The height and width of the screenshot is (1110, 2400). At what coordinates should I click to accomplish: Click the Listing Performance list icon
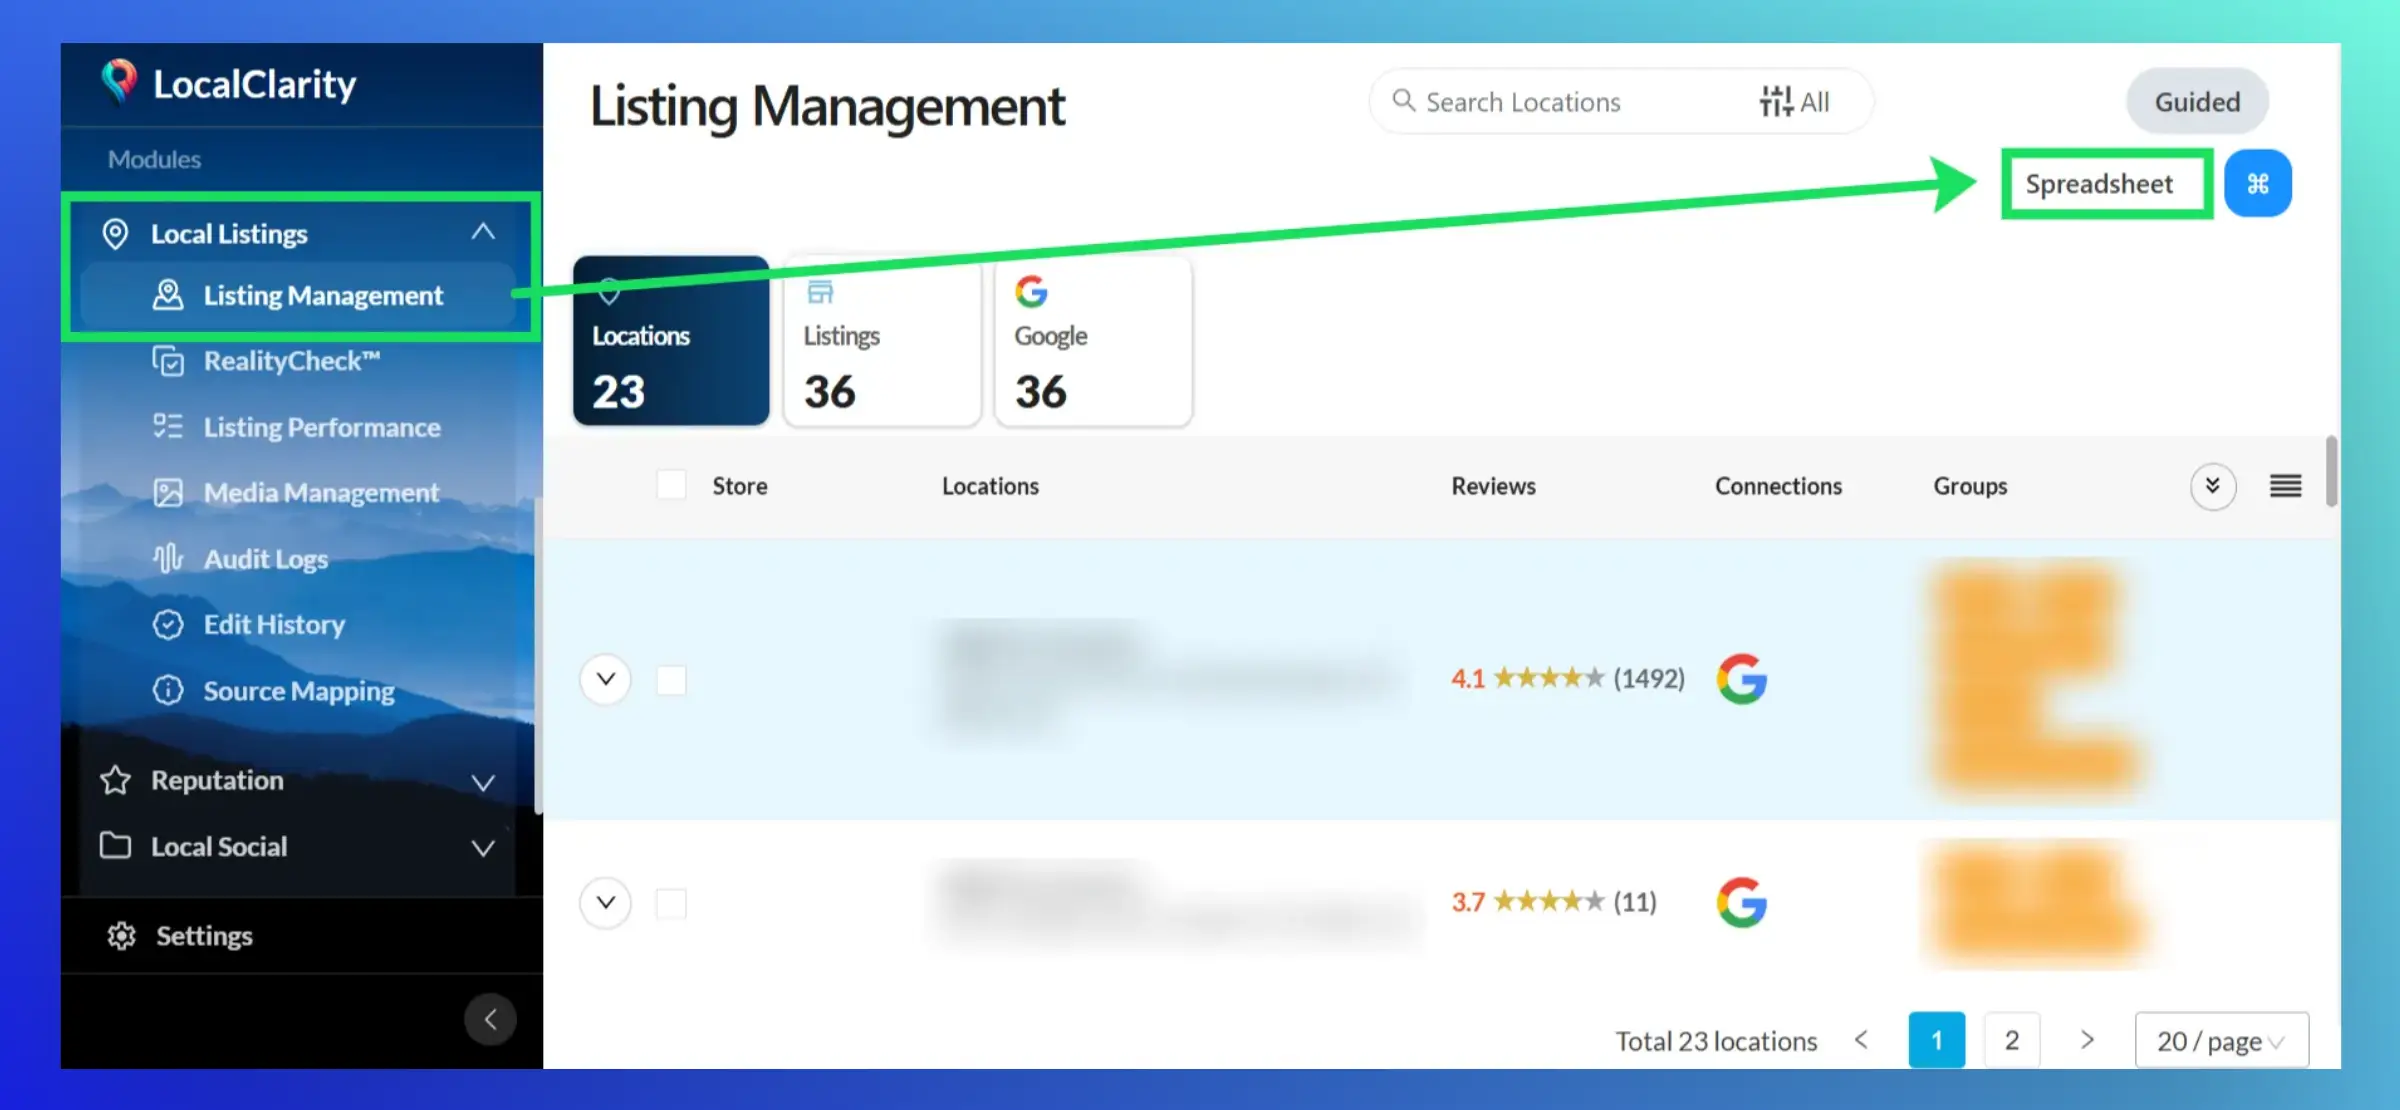(168, 427)
